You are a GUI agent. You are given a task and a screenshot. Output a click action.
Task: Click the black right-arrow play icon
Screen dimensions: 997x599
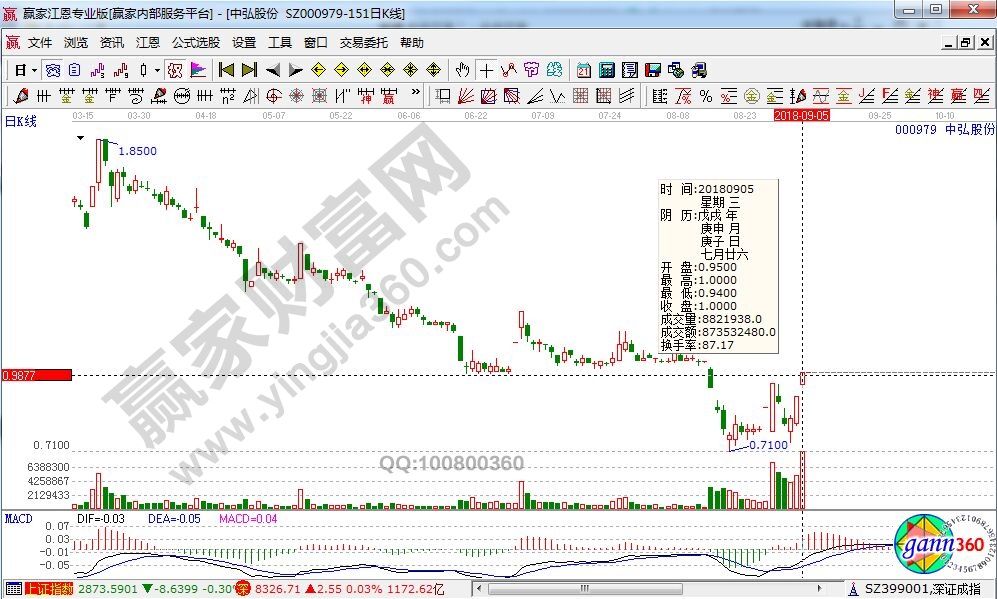[x=295, y=70]
